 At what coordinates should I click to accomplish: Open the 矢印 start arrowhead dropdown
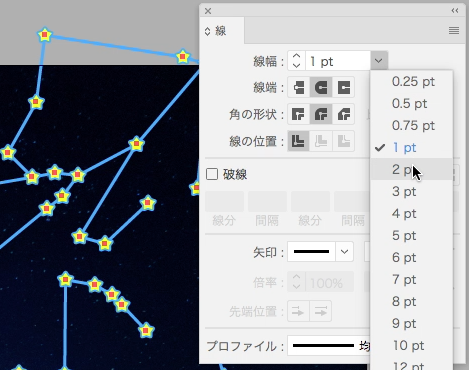(344, 251)
